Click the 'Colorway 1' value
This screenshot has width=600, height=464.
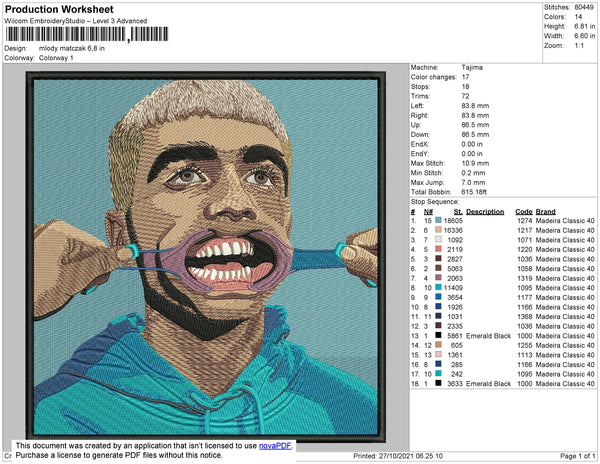point(56,58)
